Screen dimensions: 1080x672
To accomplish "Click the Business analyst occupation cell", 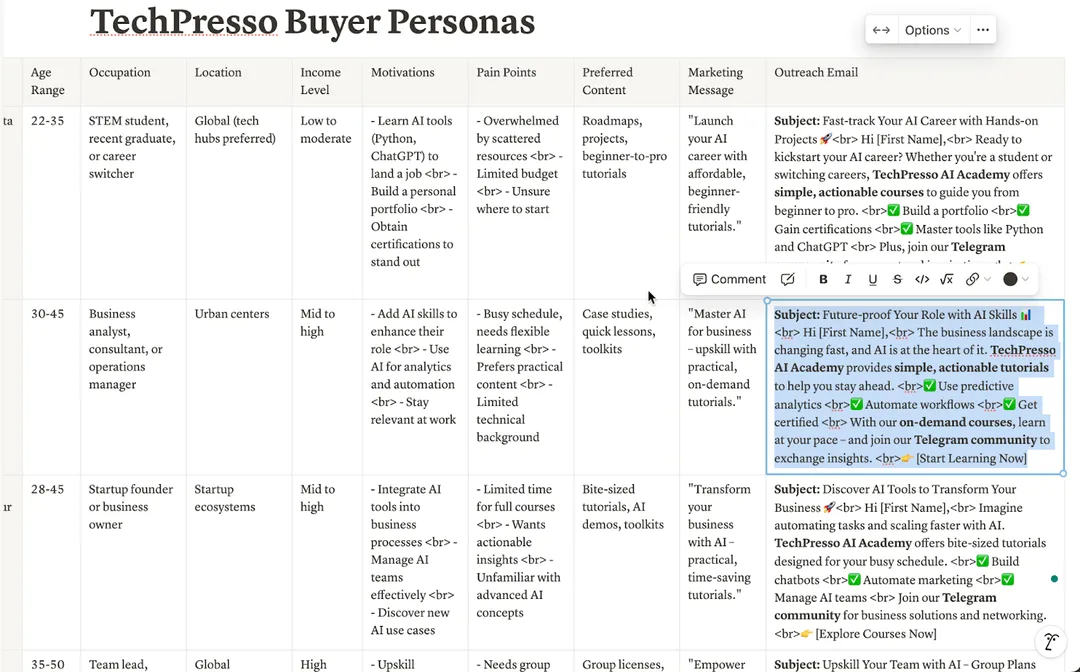I will pos(134,387).
